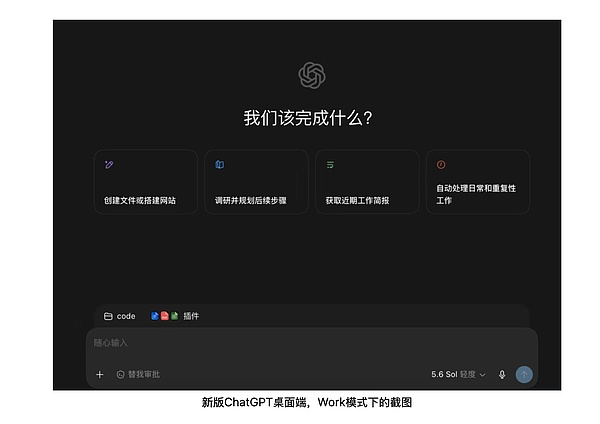This screenshot has height=424, width=600.
Task: Open the 5.6 Sol 轻度 model dropdown
Action: click(x=458, y=374)
